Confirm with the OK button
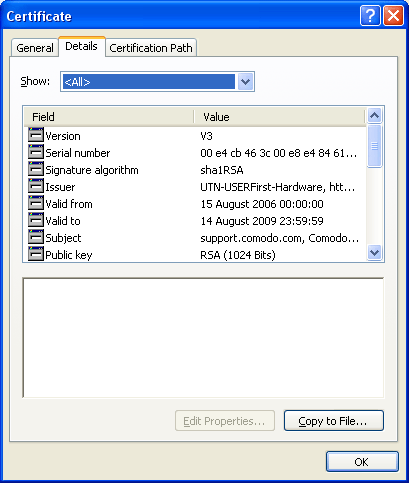The height and width of the screenshot is (483, 409). coord(362,462)
